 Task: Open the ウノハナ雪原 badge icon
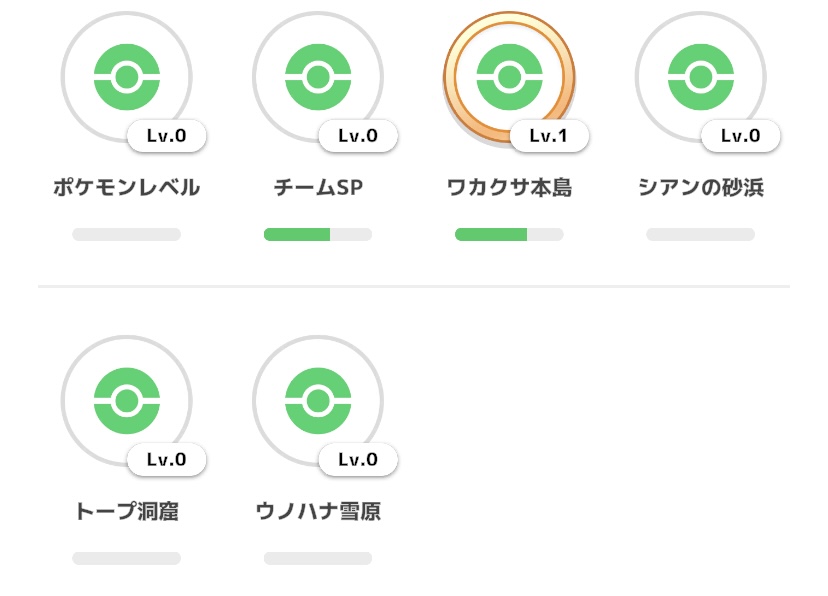[318, 401]
